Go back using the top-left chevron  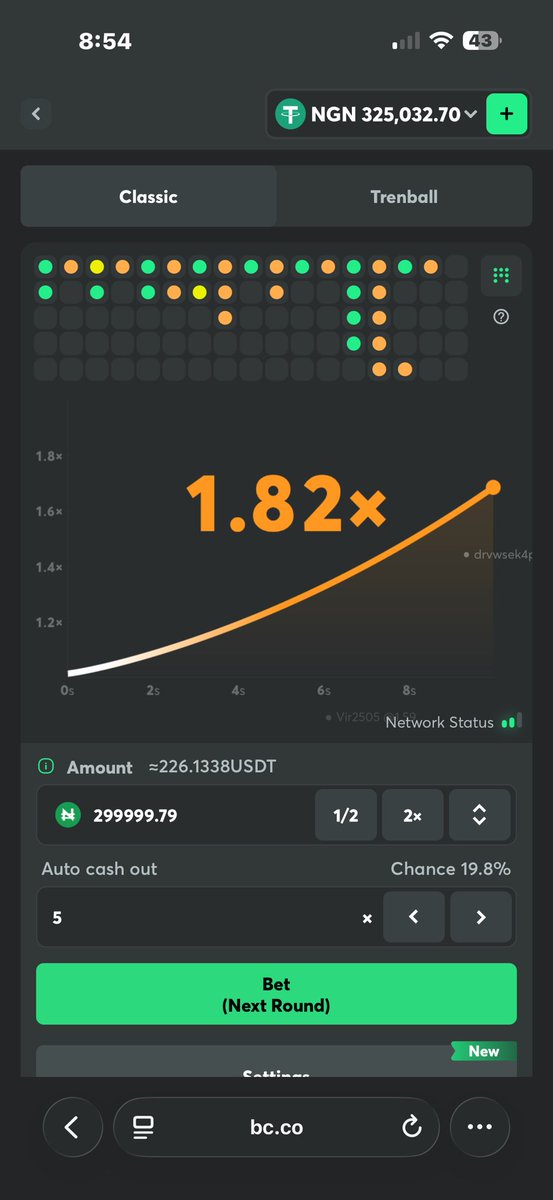tap(36, 114)
